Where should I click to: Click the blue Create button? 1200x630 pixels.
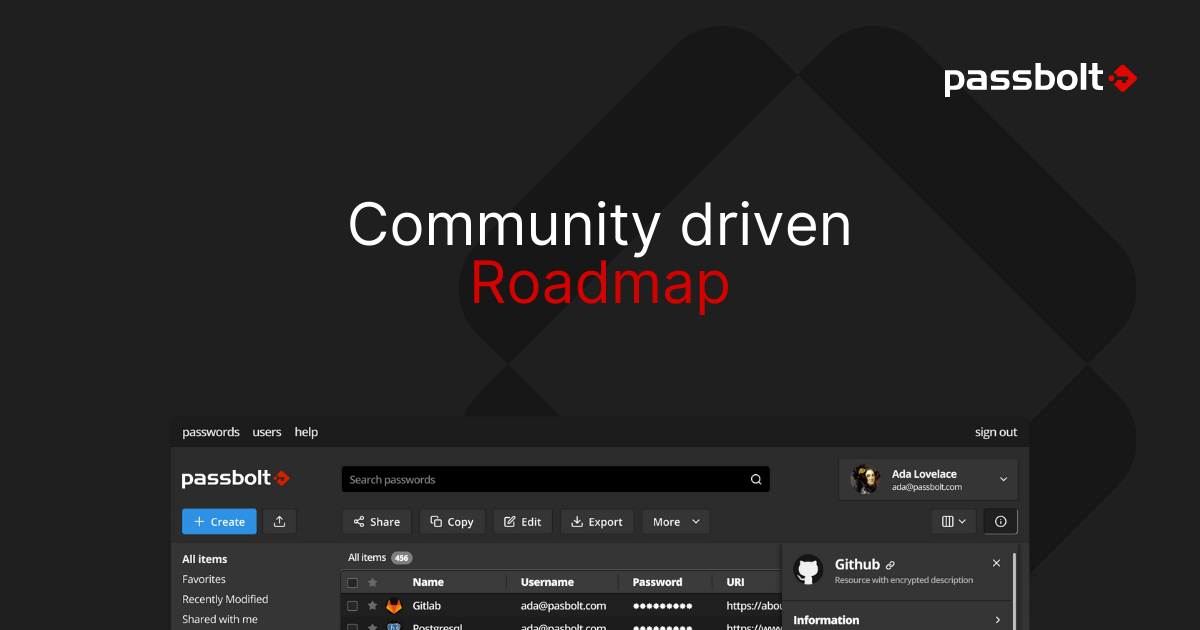pos(219,521)
